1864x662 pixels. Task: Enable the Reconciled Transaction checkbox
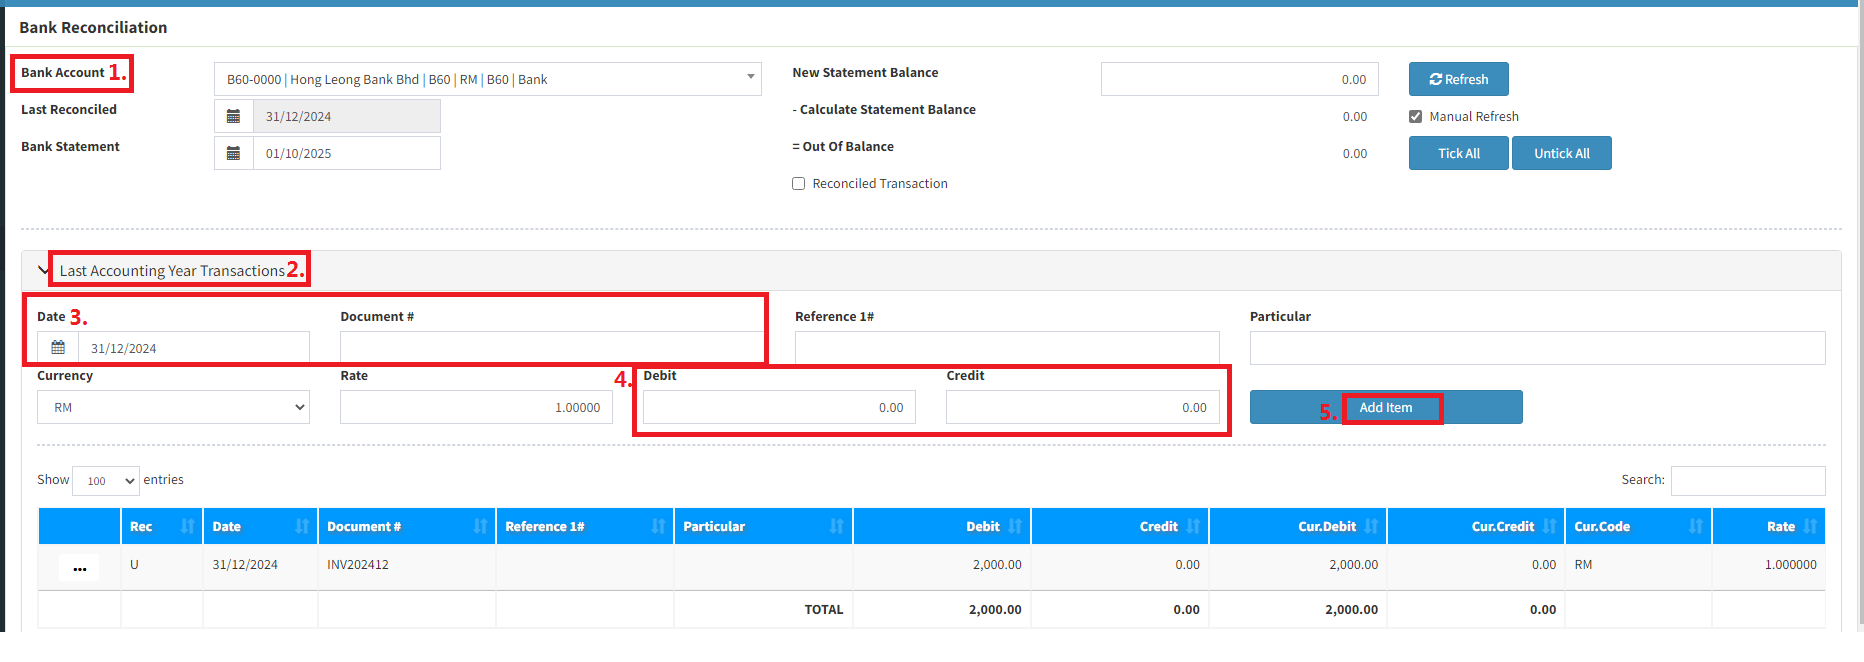pos(798,184)
